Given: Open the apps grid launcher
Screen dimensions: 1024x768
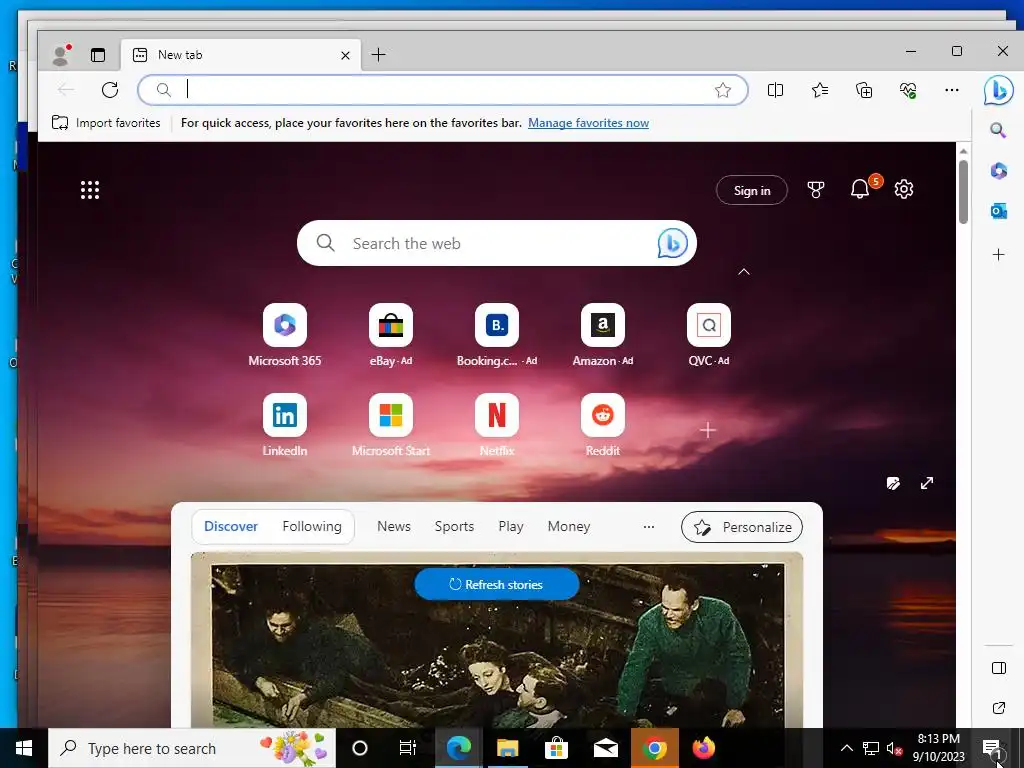Looking at the screenshot, I should tap(90, 190).
